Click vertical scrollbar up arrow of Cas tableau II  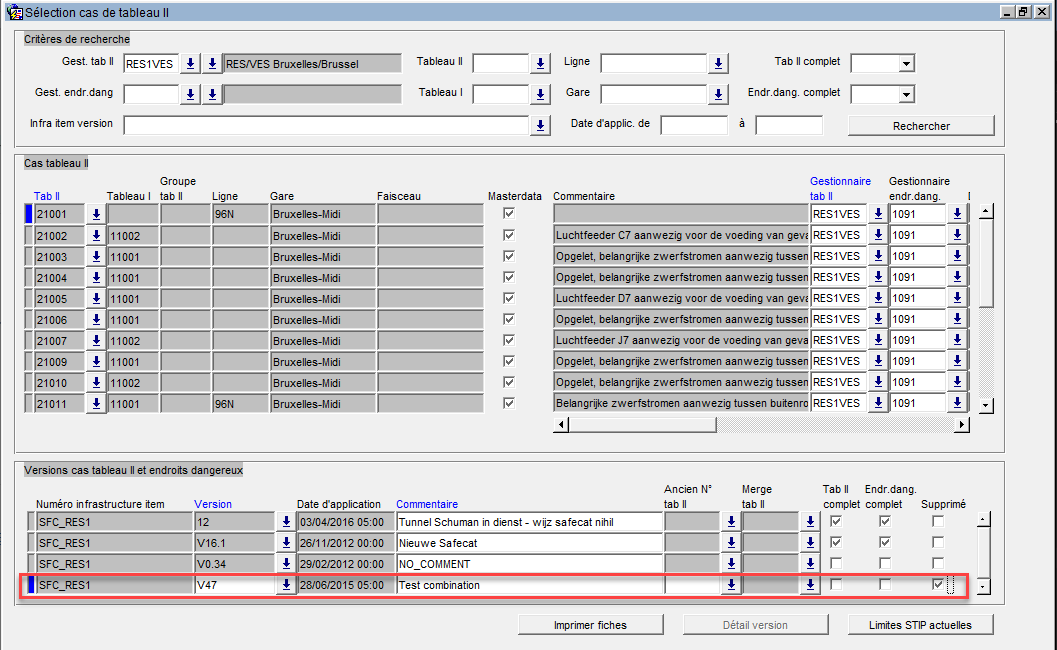pos(986,212)
